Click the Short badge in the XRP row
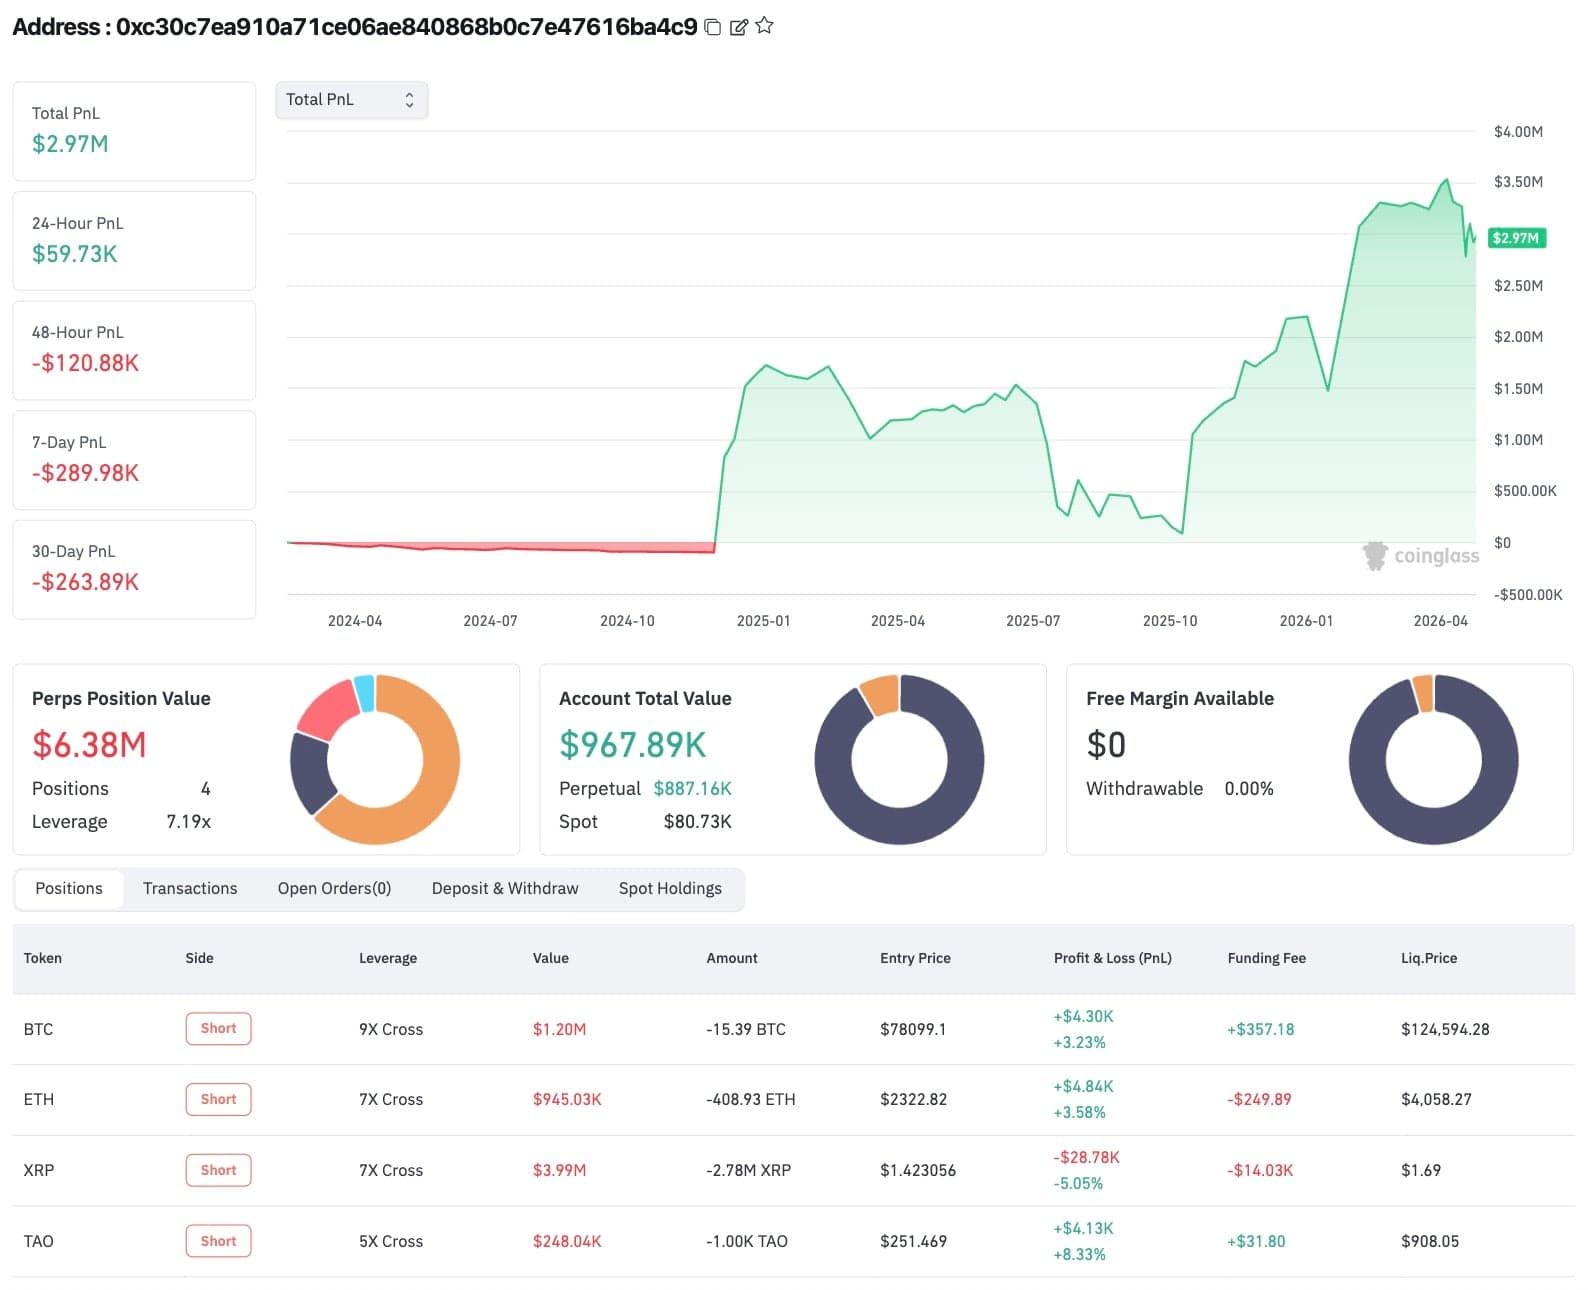 (218, 1170)
